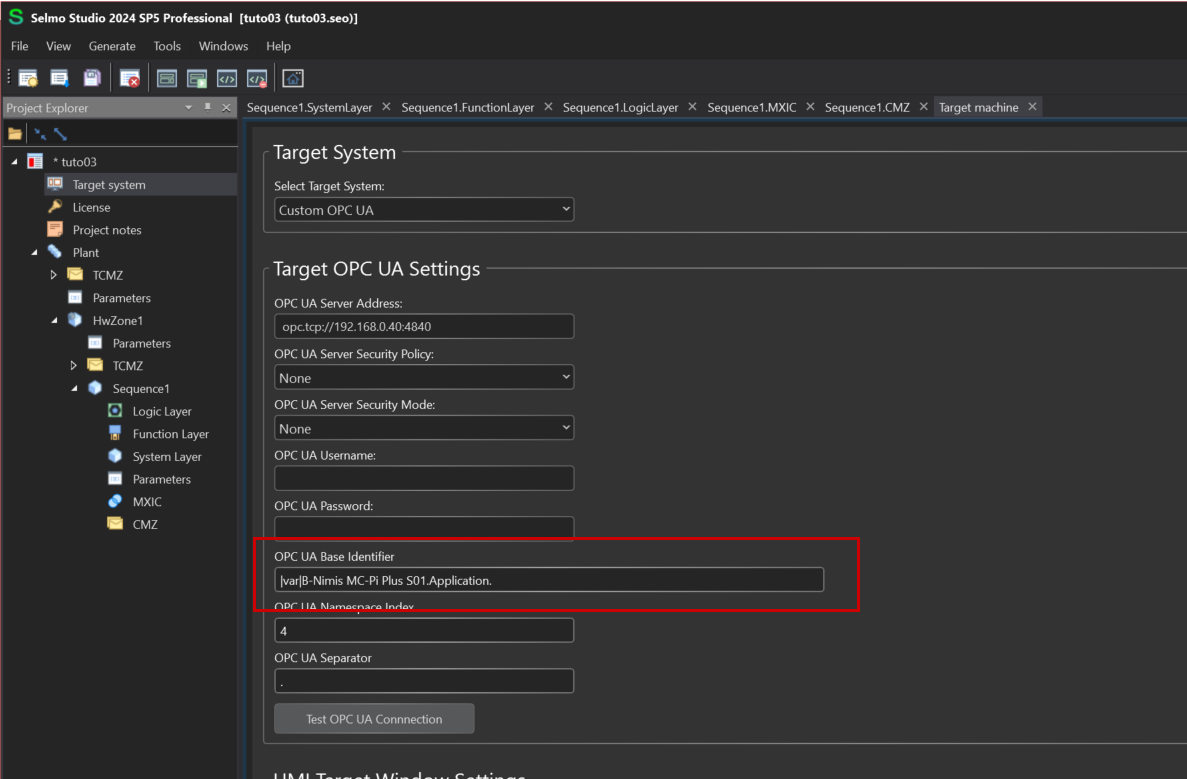Open the Select Target System dropdown
The width and height of the screenshot is (1187, 779).
424,210
